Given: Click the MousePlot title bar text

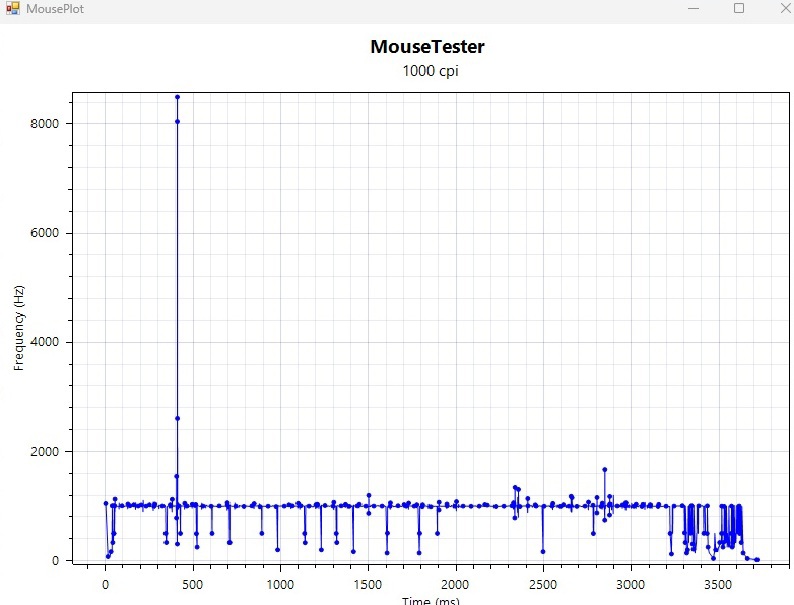Looking at the screenshot, I should point(55,9).
